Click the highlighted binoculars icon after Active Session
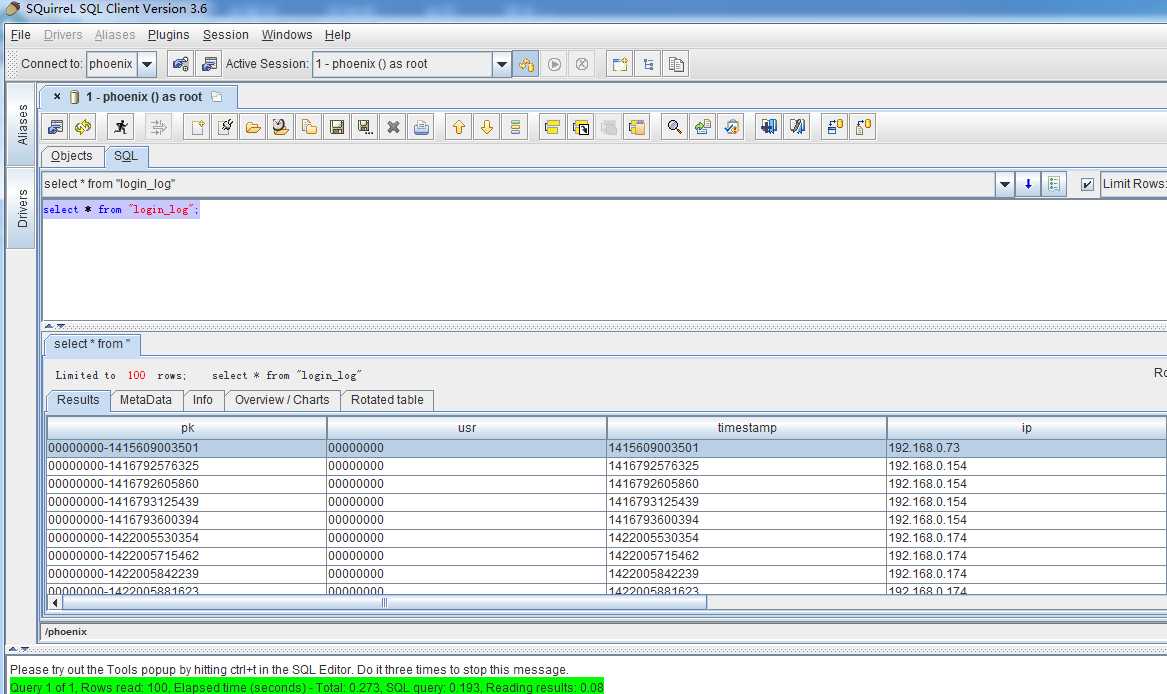The image size is (1167, 694). coord(526,64)
